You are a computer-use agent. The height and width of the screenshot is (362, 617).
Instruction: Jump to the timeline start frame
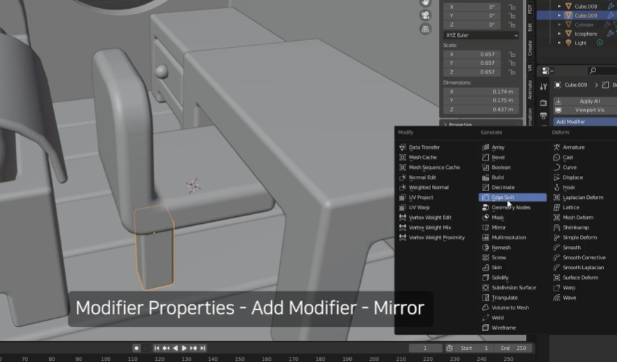tap(157, 348)
